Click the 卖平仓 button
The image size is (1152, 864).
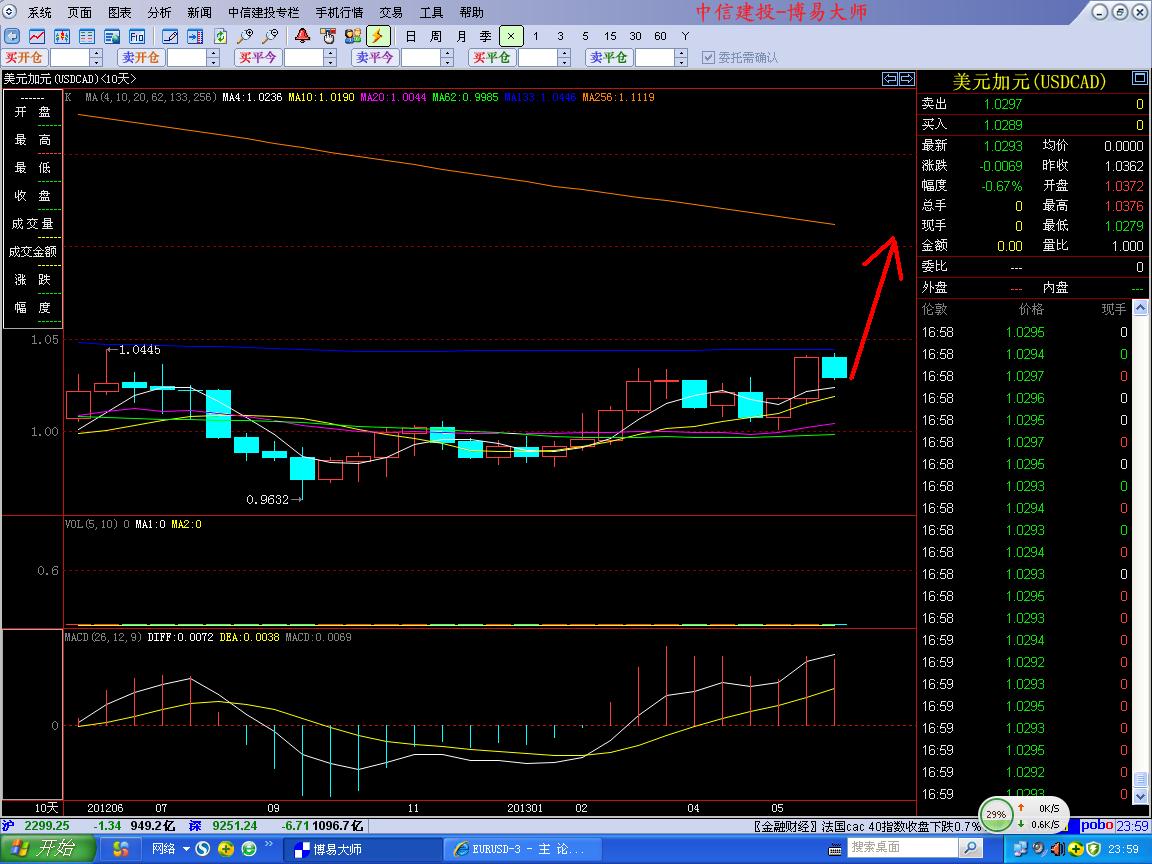[x=608, y=57]
